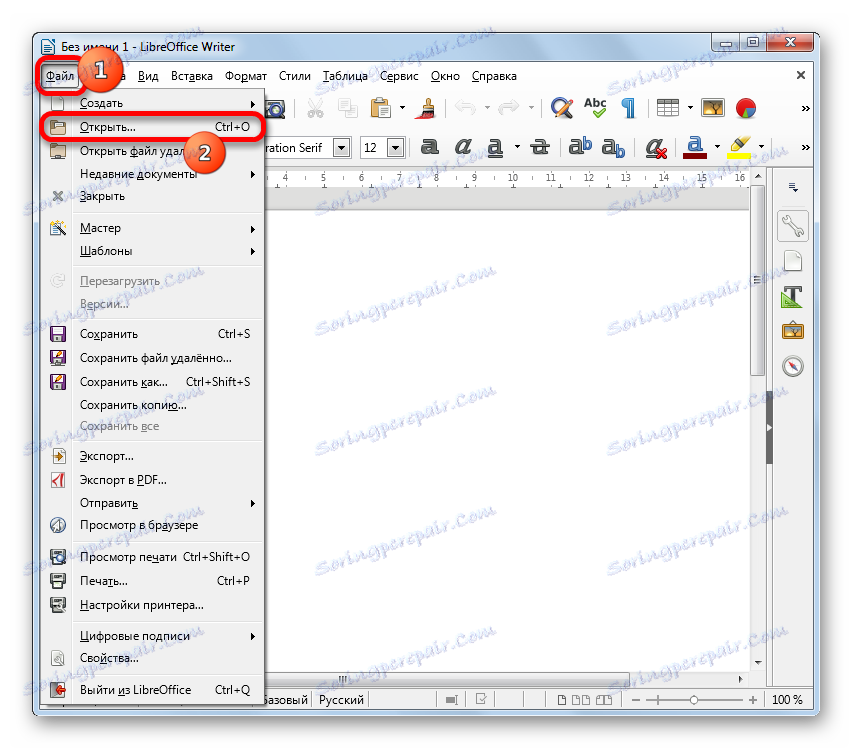Screen dimensions: 853x749
Task: Choose Печать... menu entry
Action: (151, 581)
